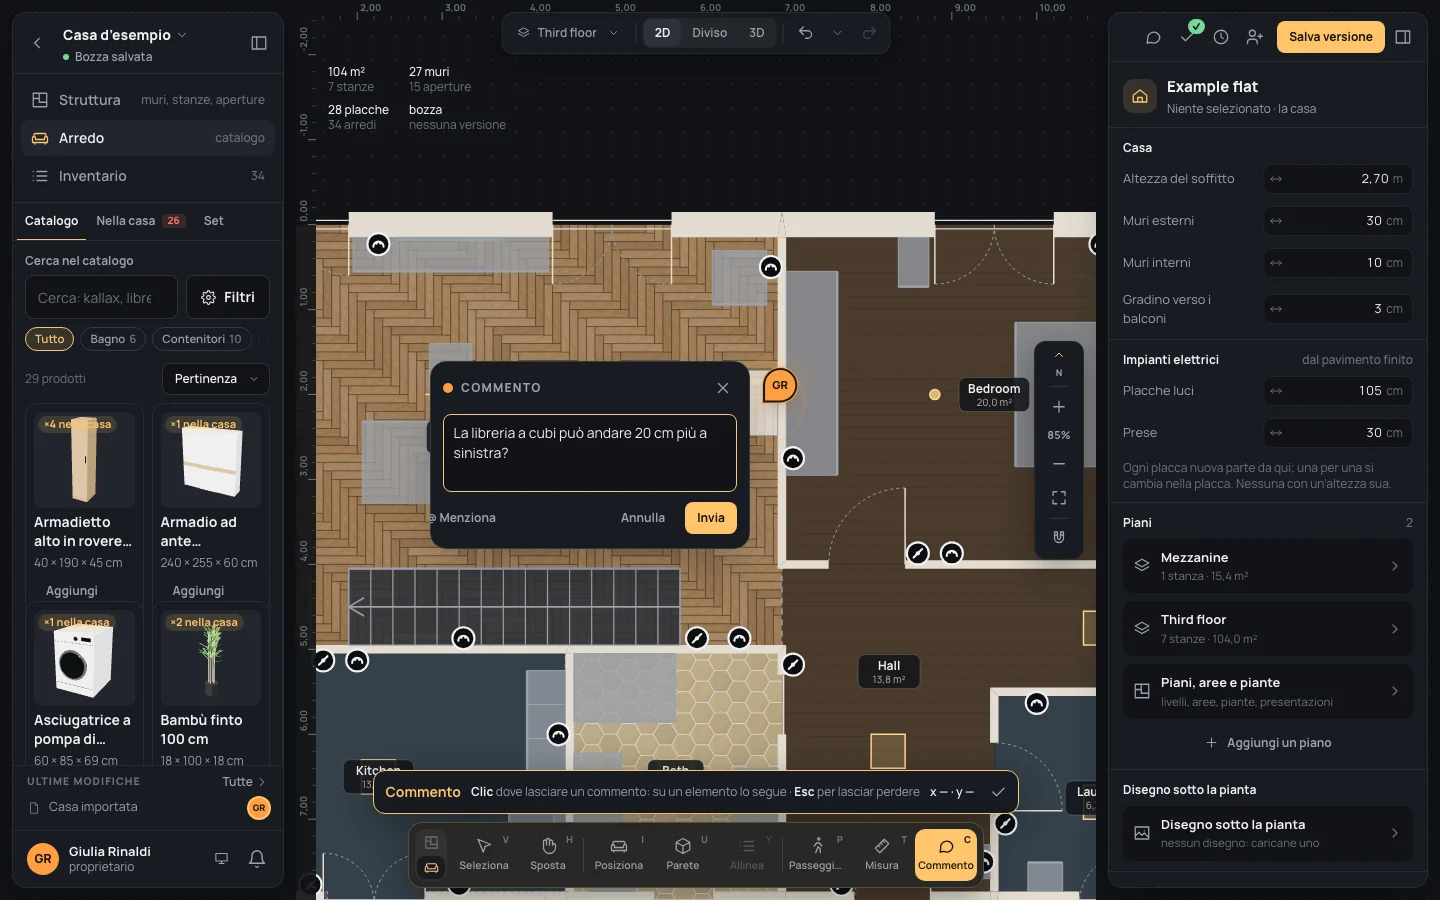Send the comment with Invia
Screen dimensions: 1440x900
(x=711, y=518)
